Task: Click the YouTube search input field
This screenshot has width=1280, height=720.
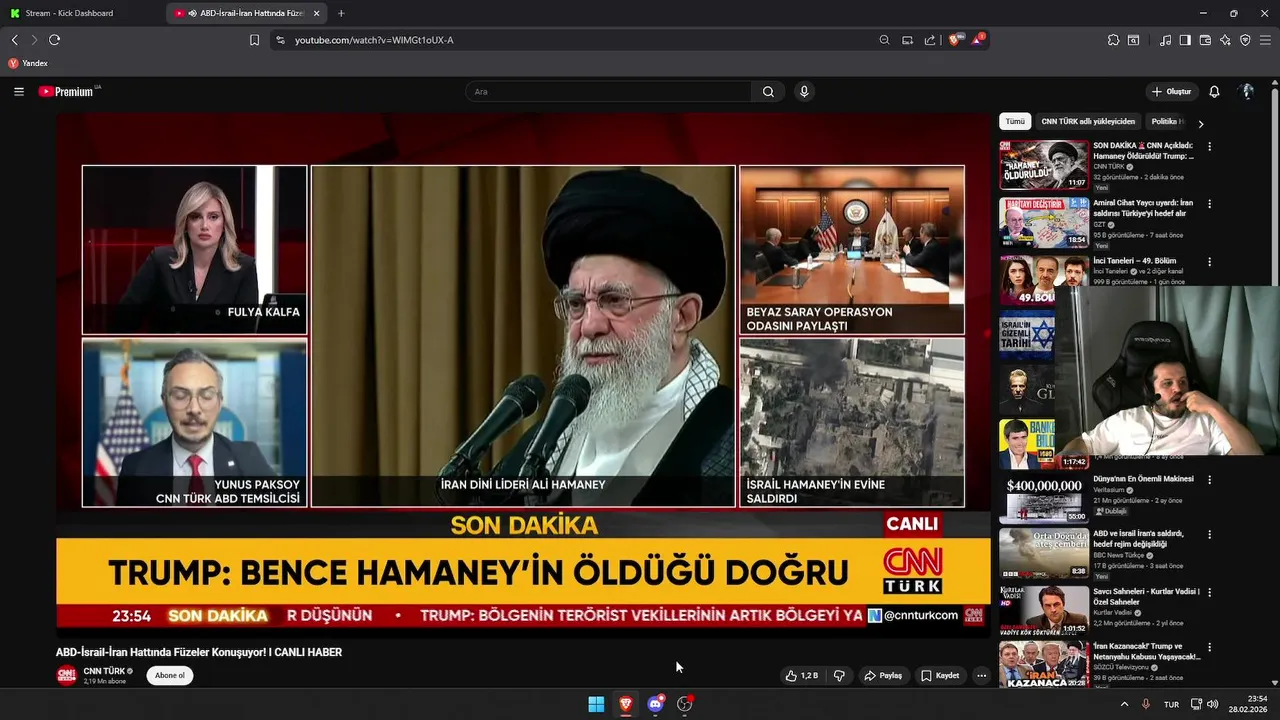Action: coord(608,92)
